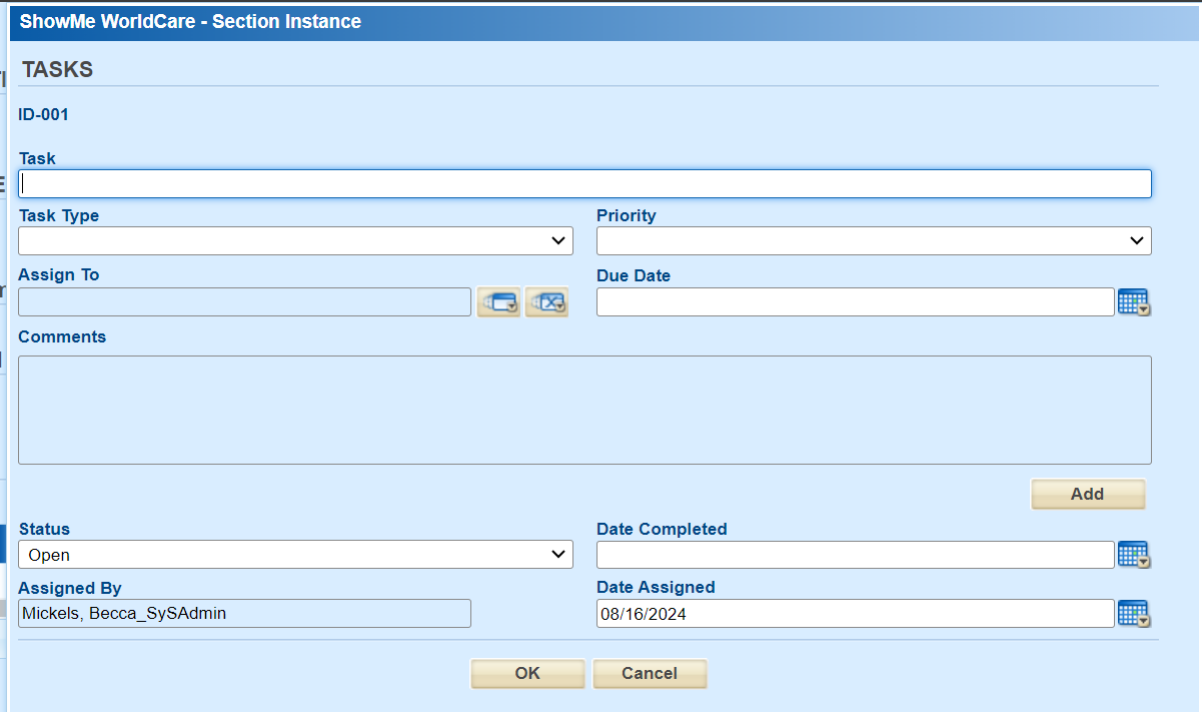Click the Date Completed label
Viewport: 1202px width, 712px height.
tap(662, 529)
